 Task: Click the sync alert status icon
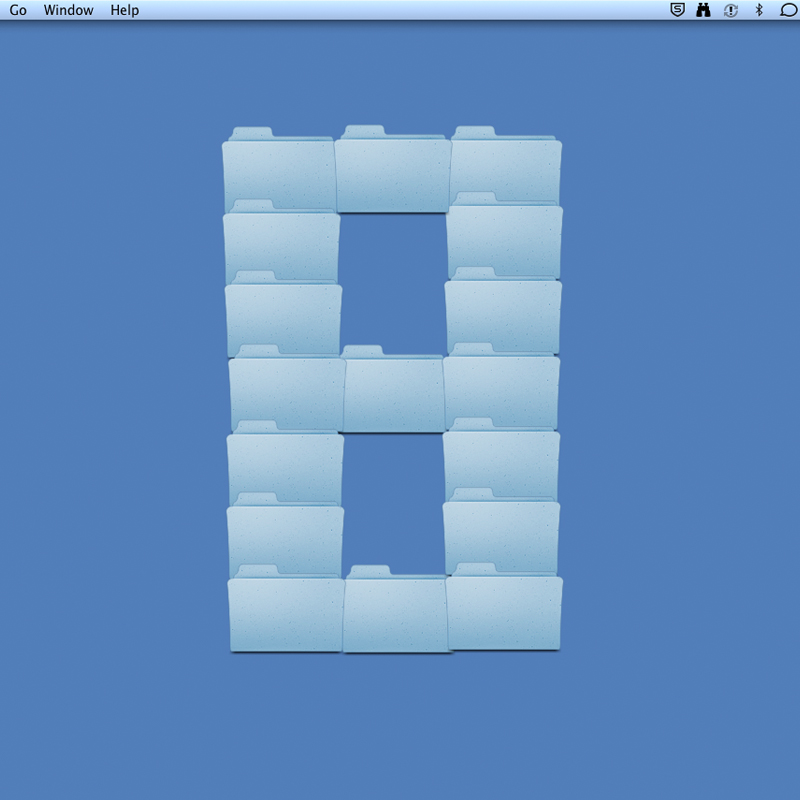(731, 10)
